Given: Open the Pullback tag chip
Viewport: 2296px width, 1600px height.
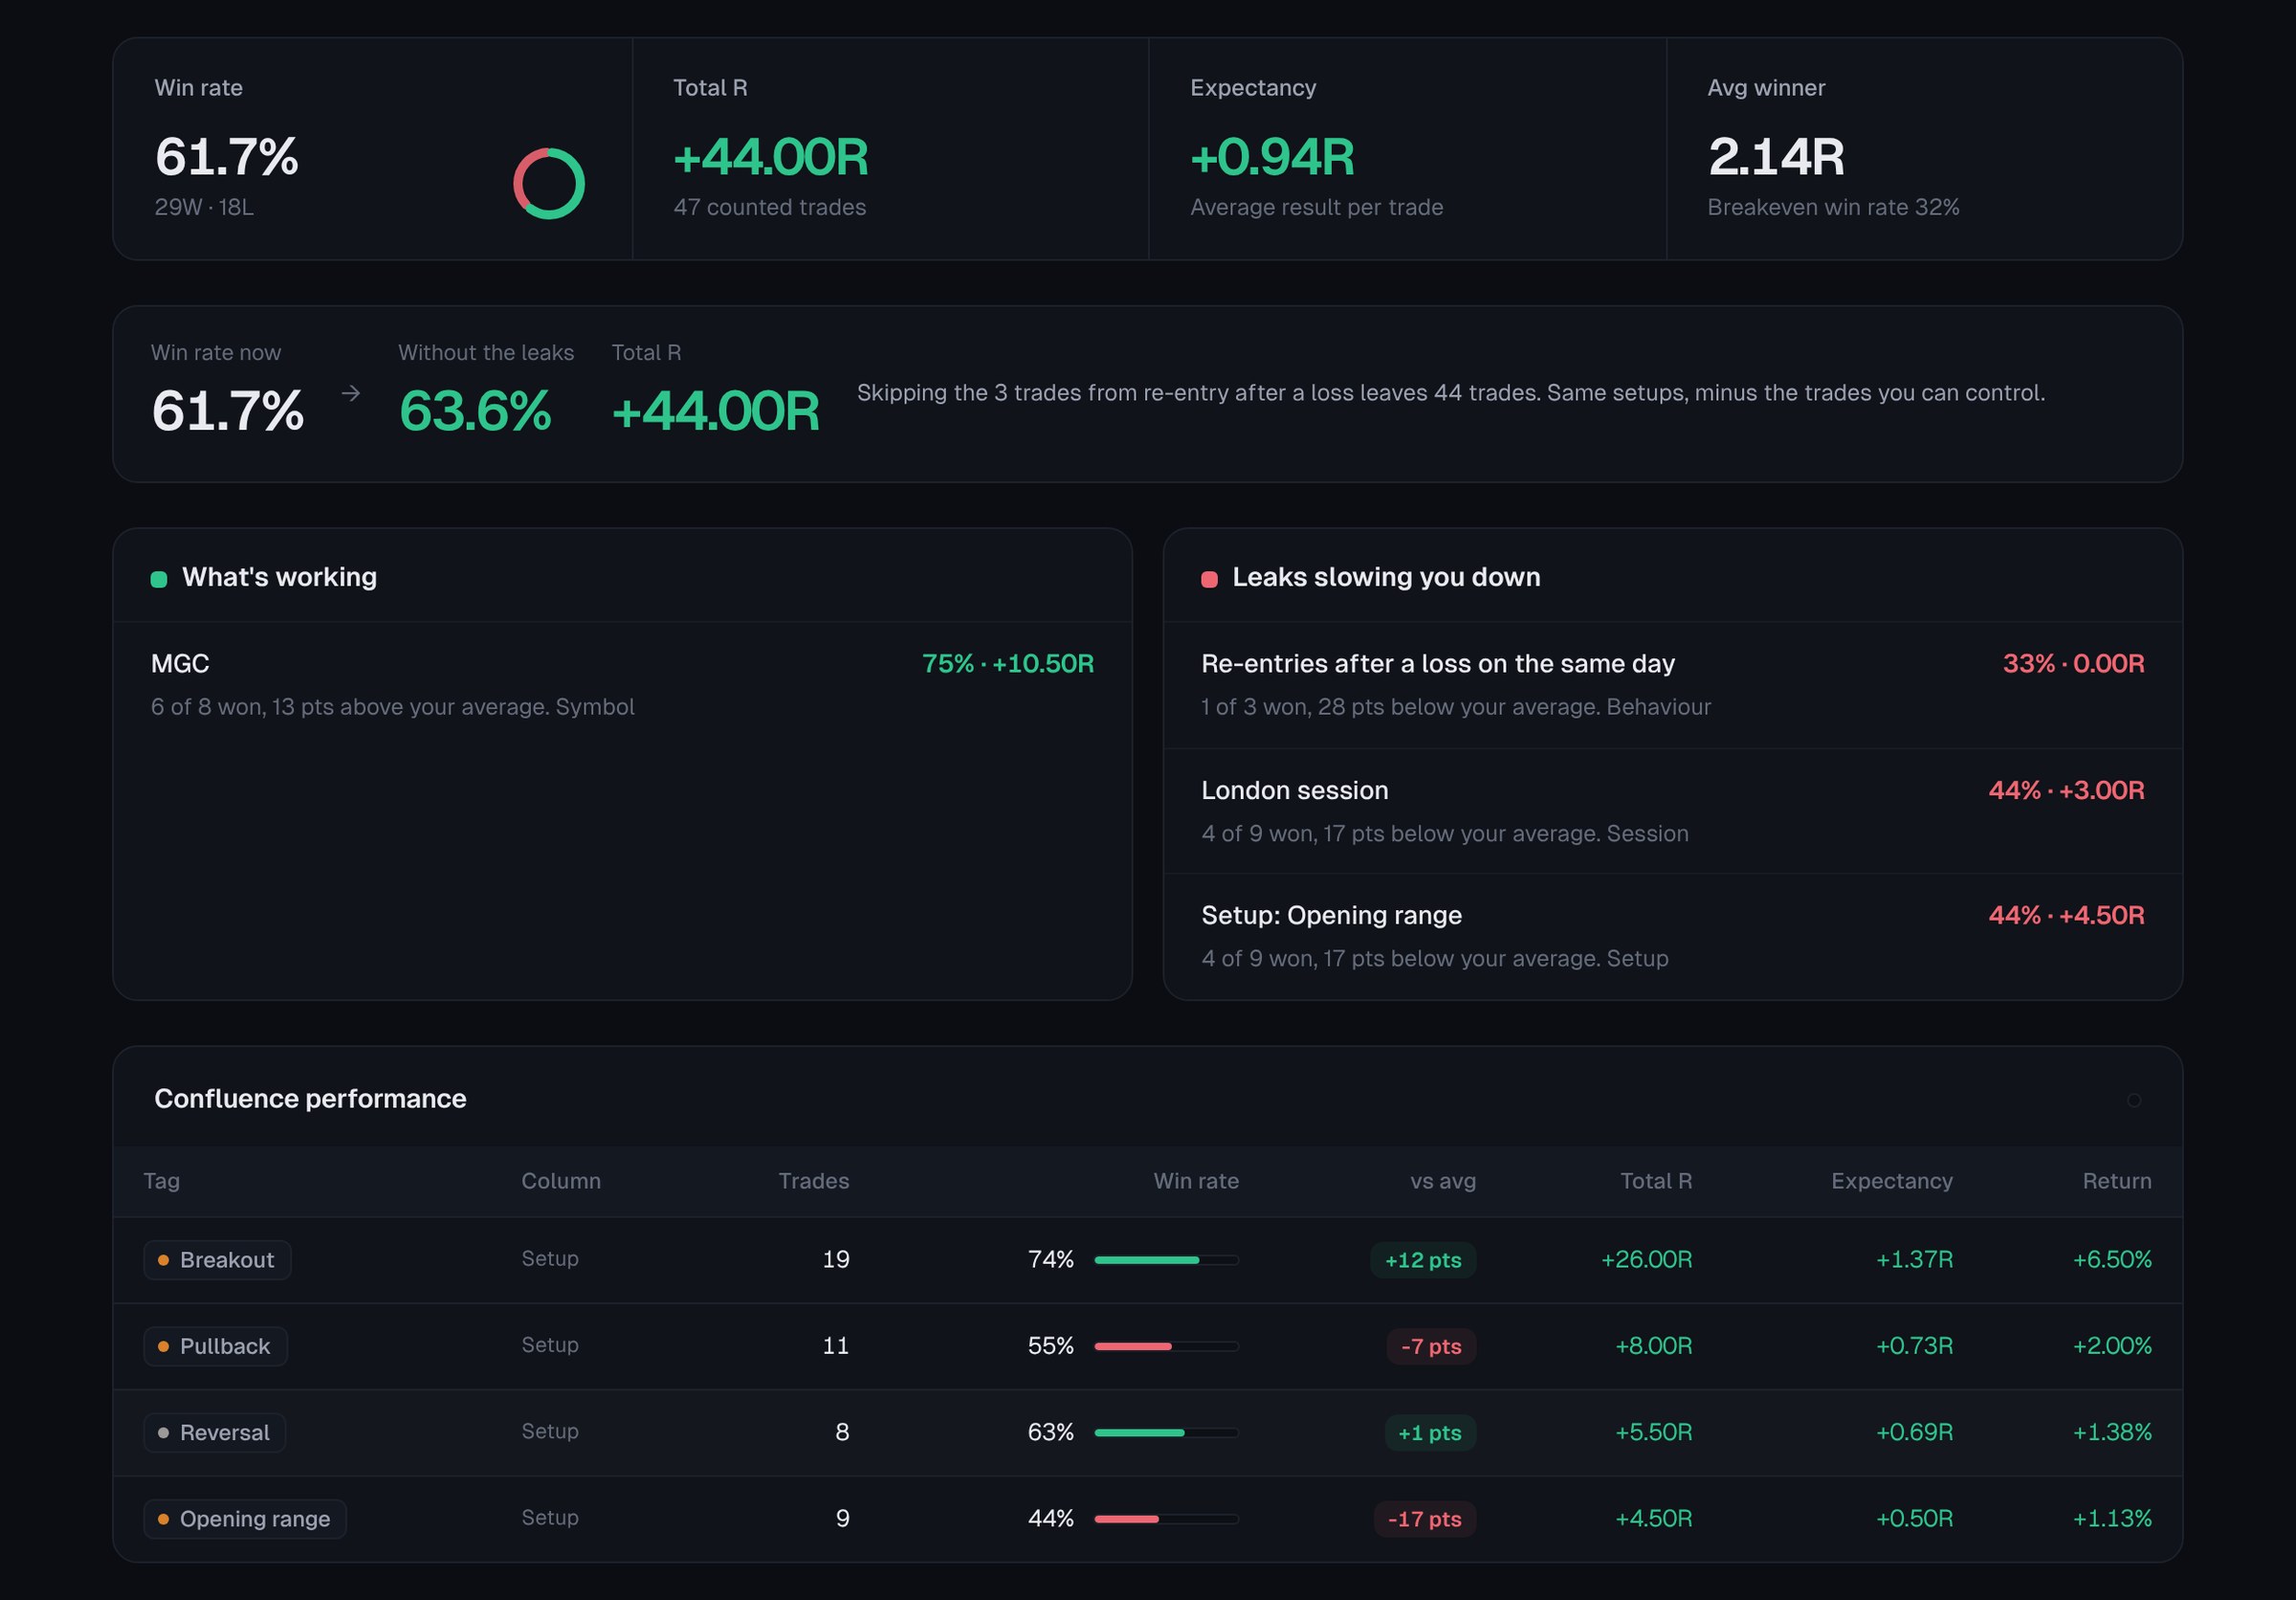Looking at the screenshot, I should tap(216, 1346).
